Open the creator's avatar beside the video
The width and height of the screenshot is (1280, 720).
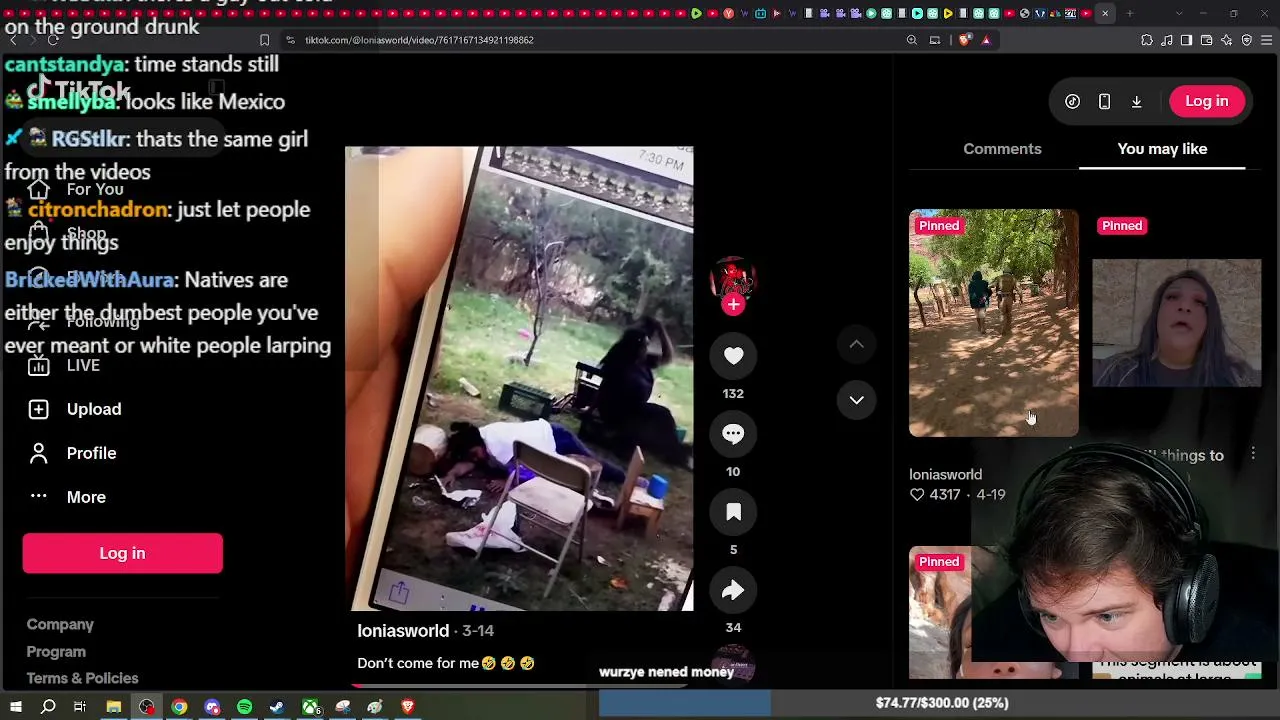coord(733,278)
